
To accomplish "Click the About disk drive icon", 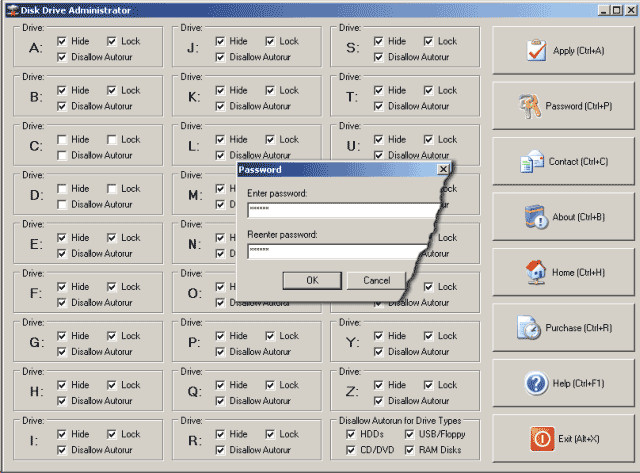I will click(536, 216).
